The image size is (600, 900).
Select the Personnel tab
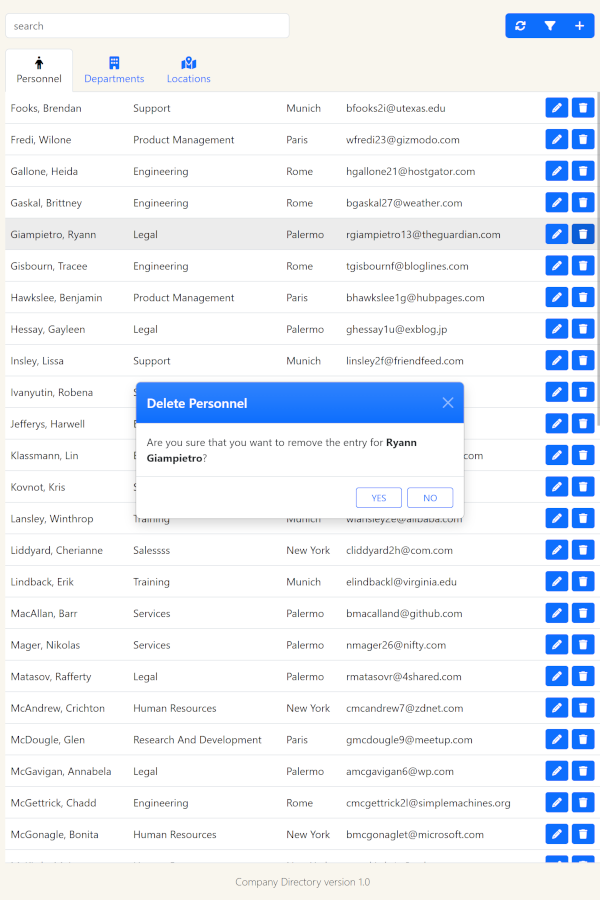(39, 70)
